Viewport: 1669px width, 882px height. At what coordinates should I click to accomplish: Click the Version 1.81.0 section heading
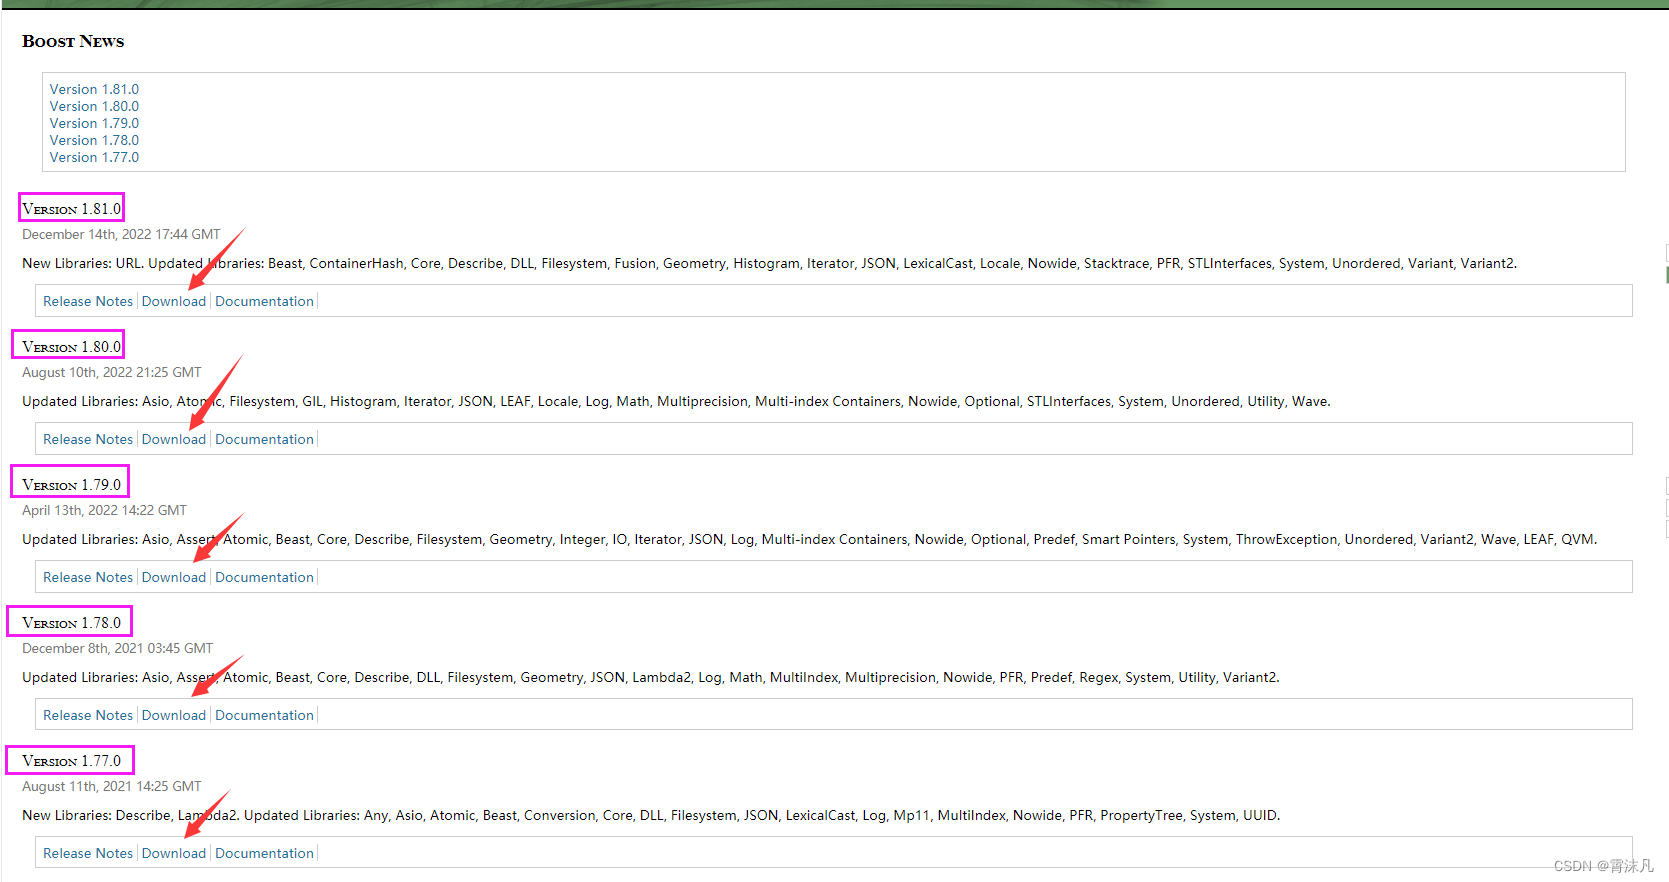(72, 209)
